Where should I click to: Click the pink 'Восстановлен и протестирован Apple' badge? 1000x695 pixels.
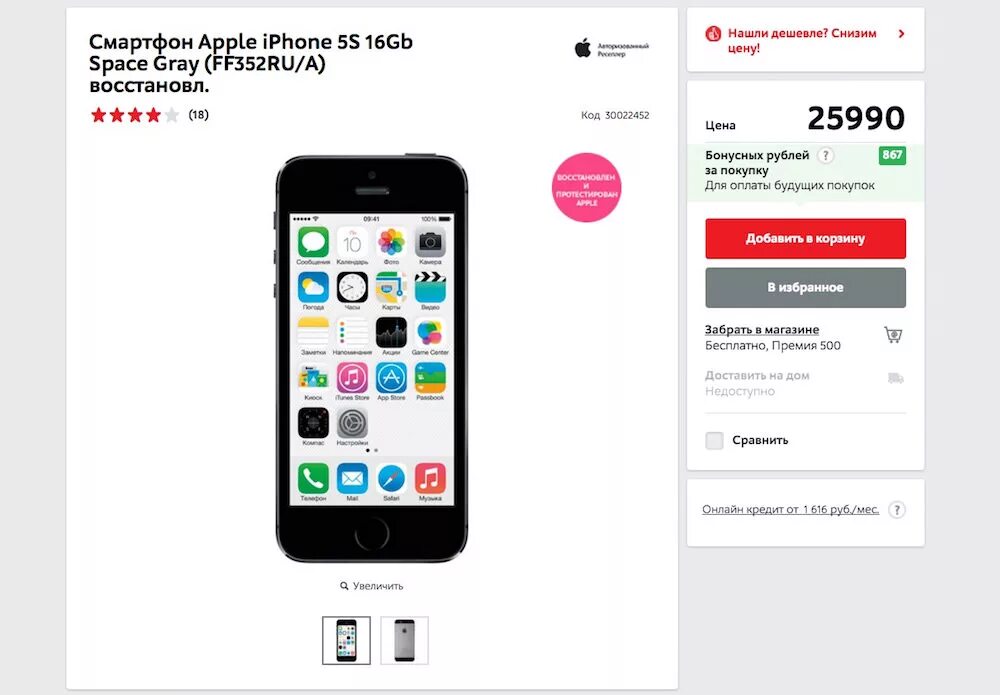[586, 187]
